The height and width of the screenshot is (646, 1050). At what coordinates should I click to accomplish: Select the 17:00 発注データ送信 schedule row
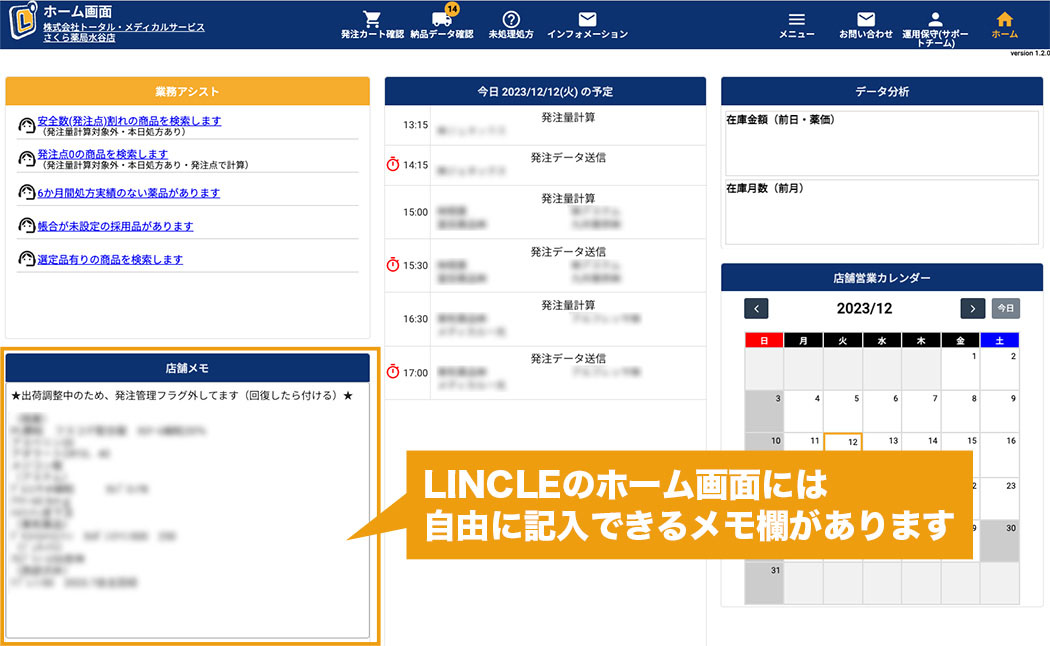545,373
